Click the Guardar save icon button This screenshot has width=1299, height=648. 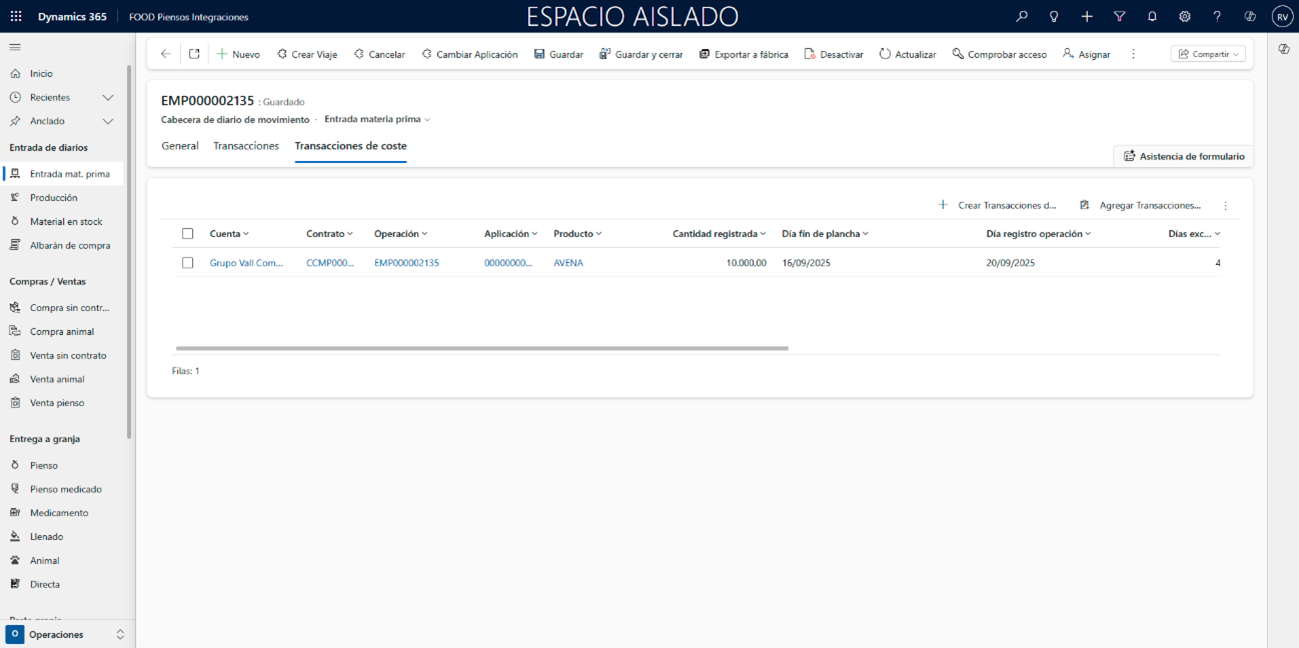click(x=558, y=54)
